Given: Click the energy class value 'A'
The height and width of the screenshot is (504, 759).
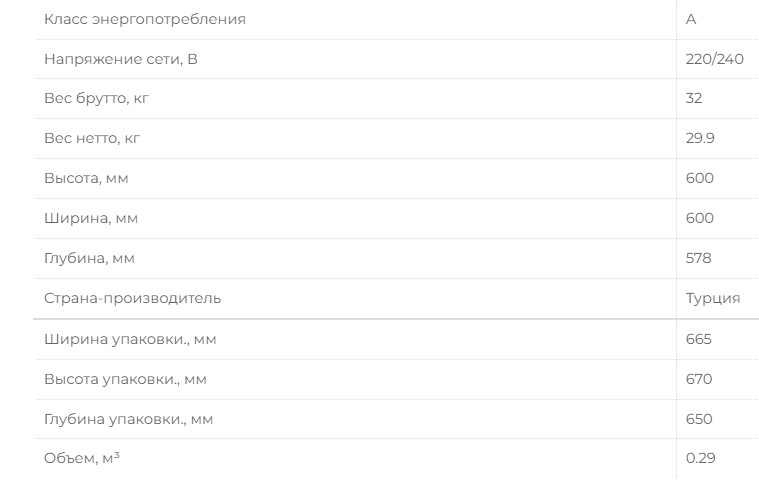Looking at the screenshot, I should click(x=691, y=19).
